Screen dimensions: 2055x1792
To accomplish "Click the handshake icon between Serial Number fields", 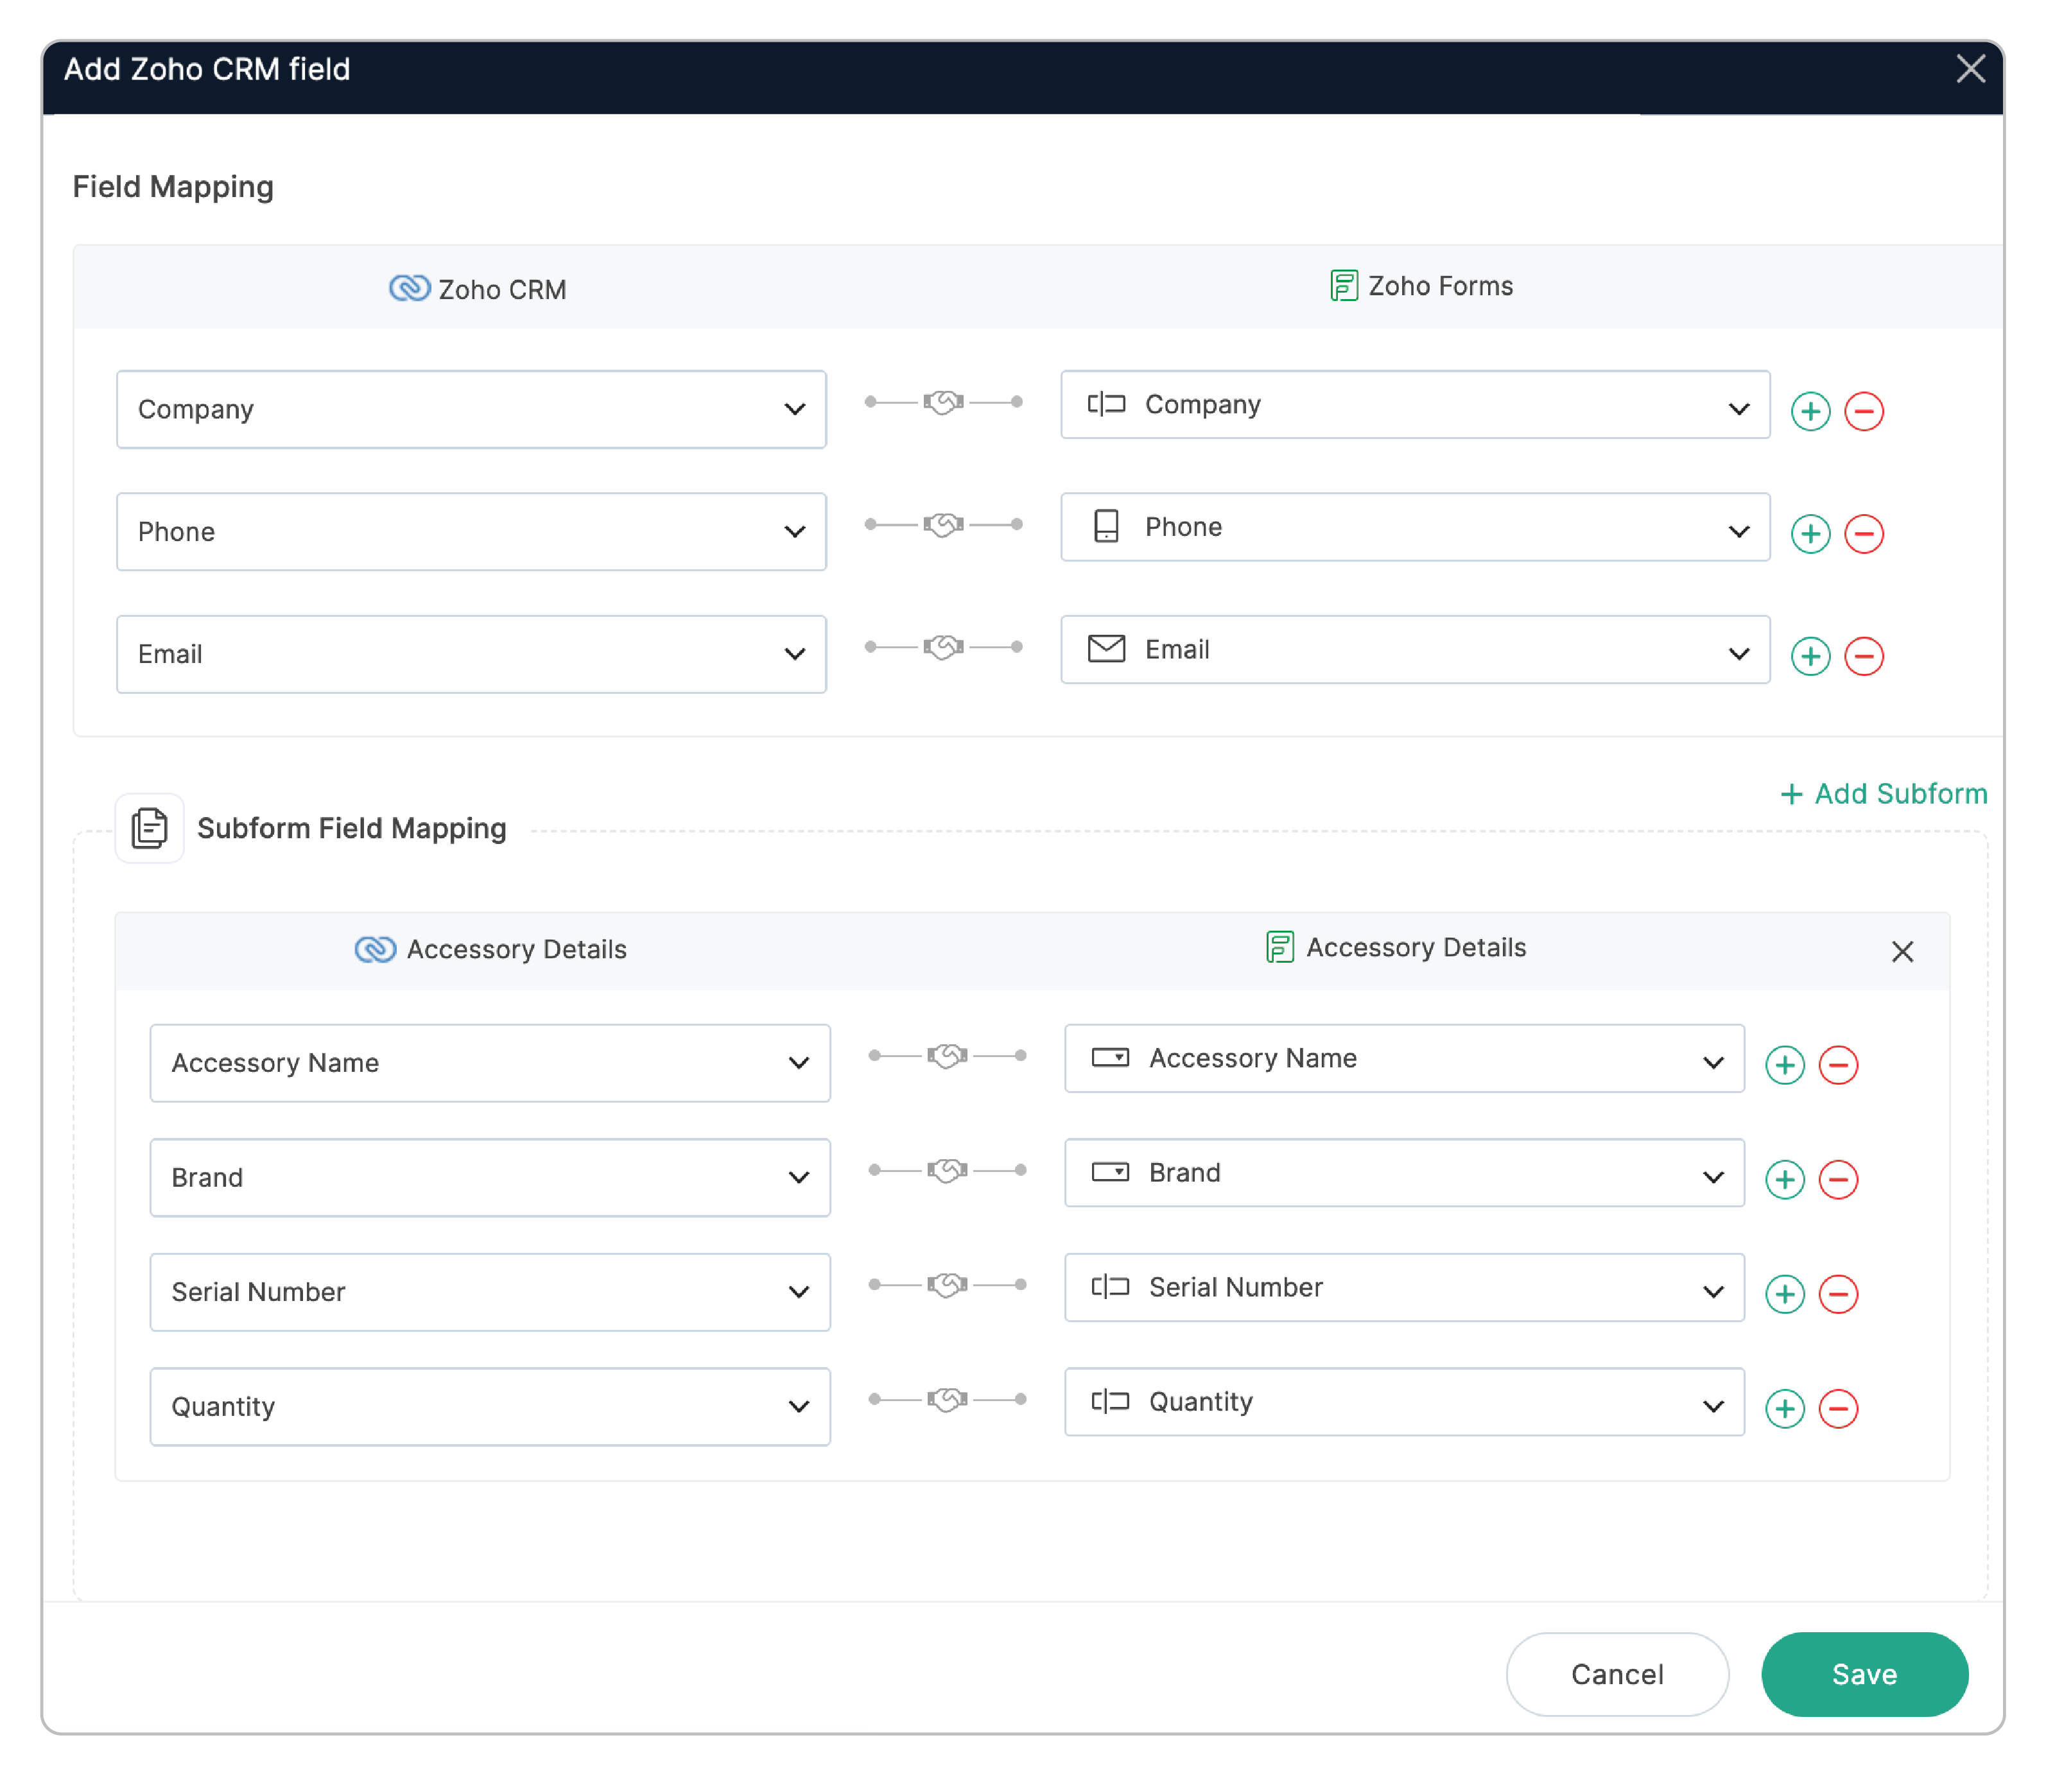I will click(x=946, y=1284).
